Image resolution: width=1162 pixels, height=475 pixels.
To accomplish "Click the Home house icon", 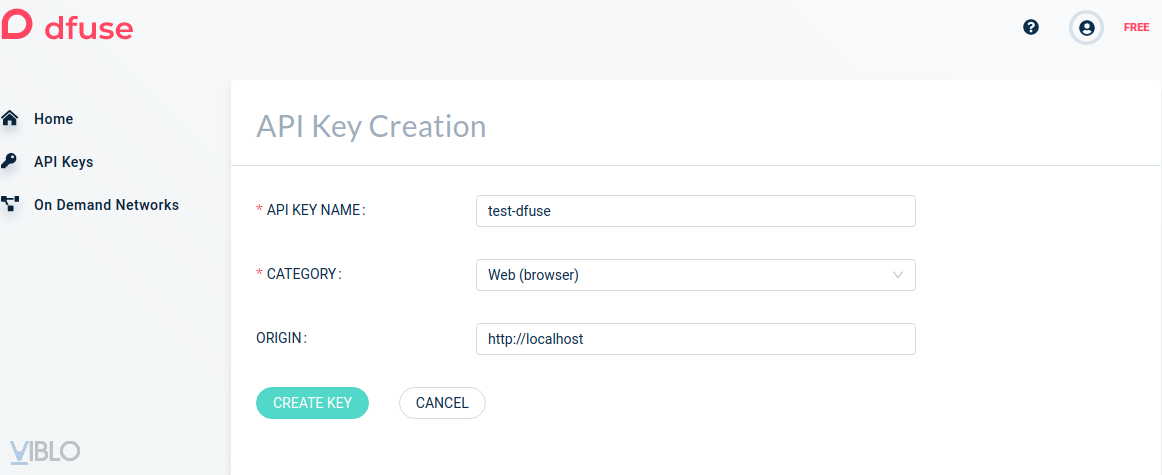I will coord(10,119).
